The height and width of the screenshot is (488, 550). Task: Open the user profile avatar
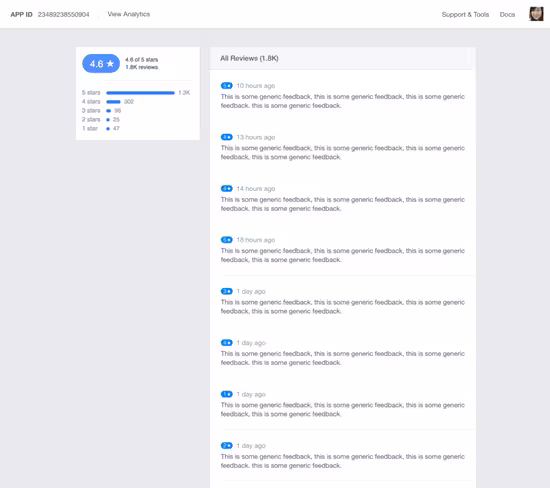(536, 14)
